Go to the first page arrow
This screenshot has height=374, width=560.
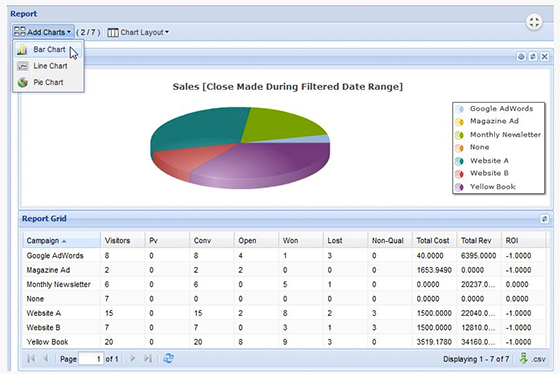[x=31, y=358]
